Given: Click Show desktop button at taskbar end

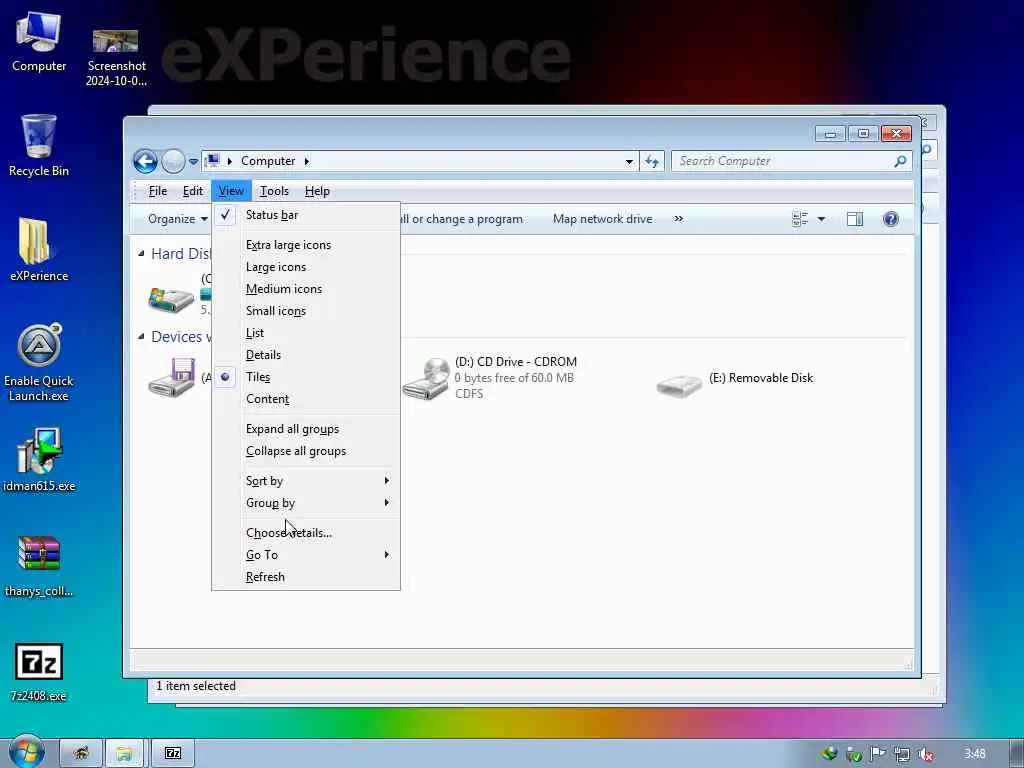Looking at the screenshot, I should tap(1016, 754).
